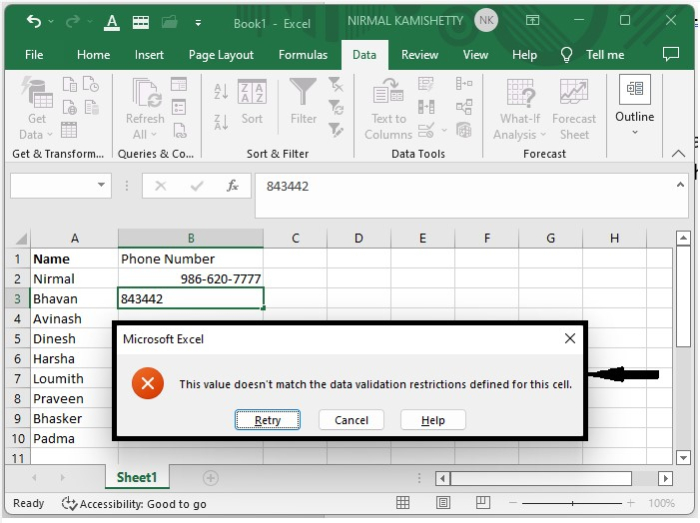Image resolution: width=700 pixels, height=523 pixels.
Task: Click the red error icon in dialog
Action: (147, 383)
